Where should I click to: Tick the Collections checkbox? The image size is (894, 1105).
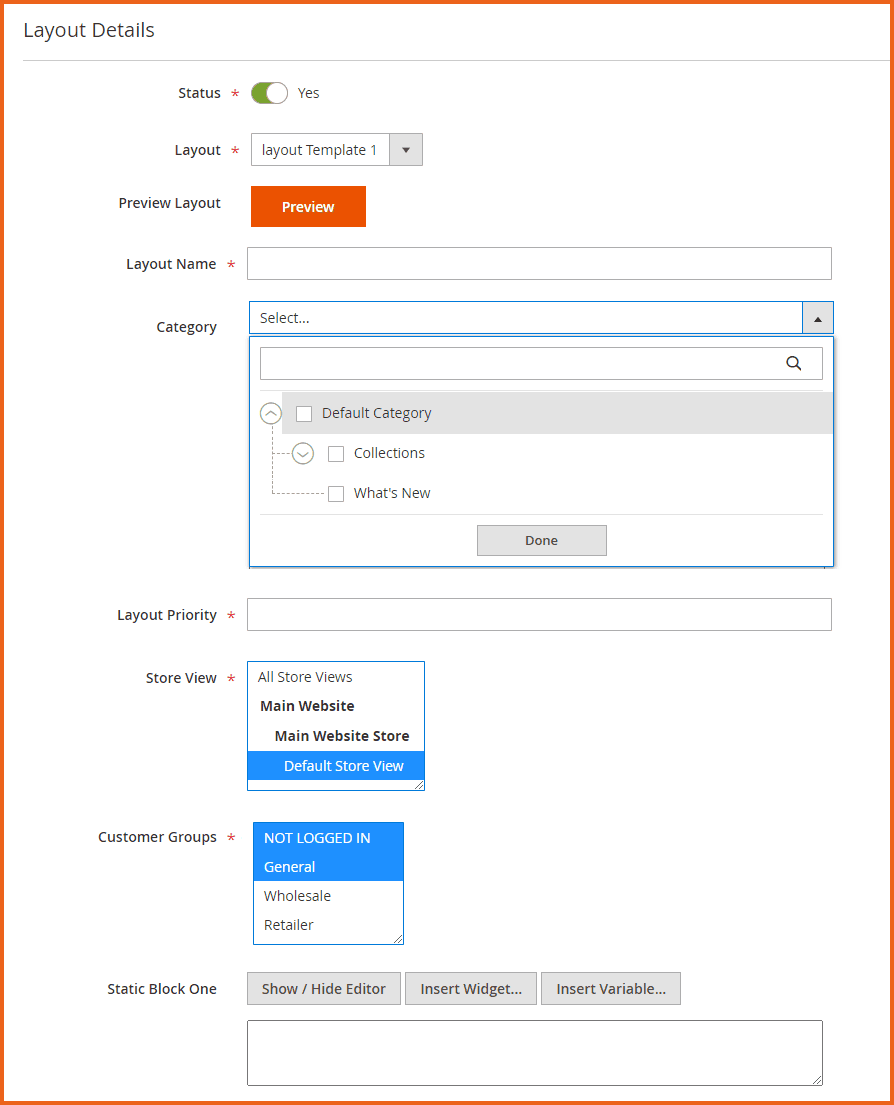click(x=336, y=454)
